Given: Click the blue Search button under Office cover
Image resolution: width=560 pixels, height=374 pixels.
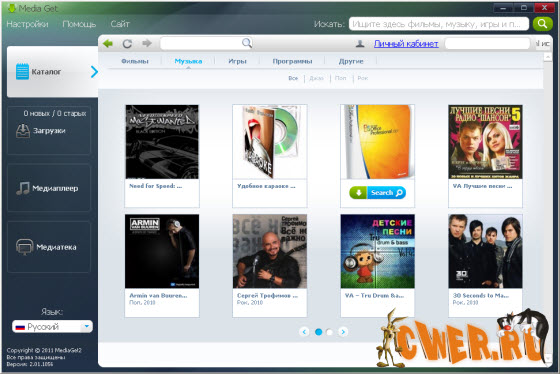Looking at the screenshot, I should click(386, 193).
